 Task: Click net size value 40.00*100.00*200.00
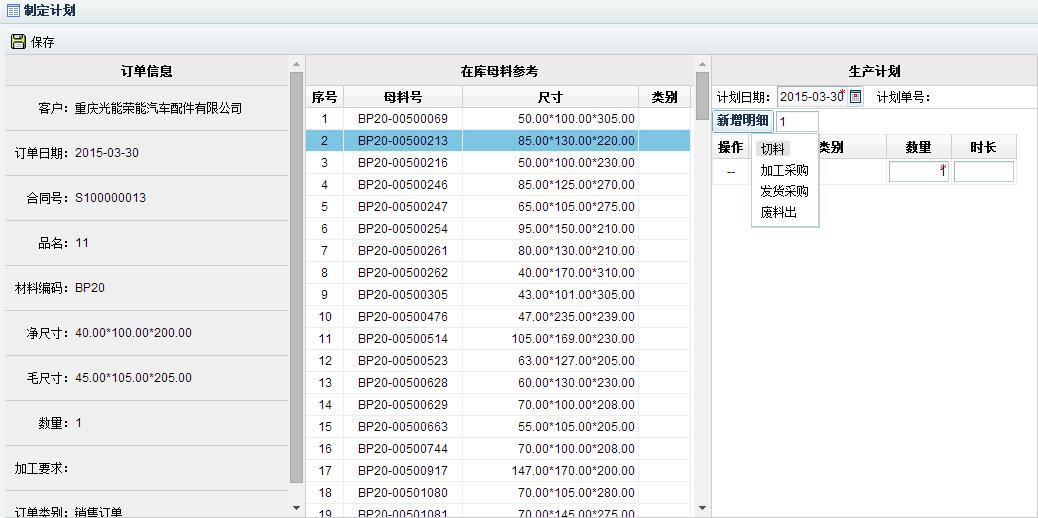pos(134,333)
